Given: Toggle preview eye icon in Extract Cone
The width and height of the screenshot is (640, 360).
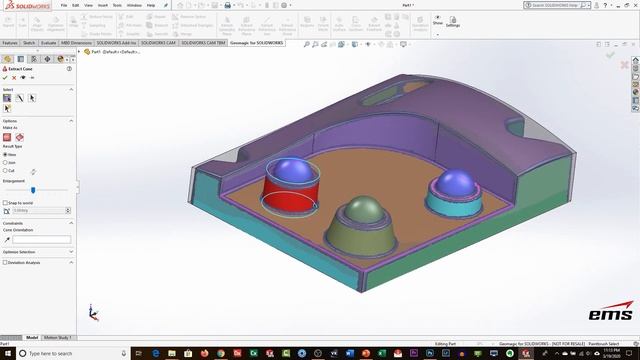Looking at the screenshot, I should coord(23,78).
